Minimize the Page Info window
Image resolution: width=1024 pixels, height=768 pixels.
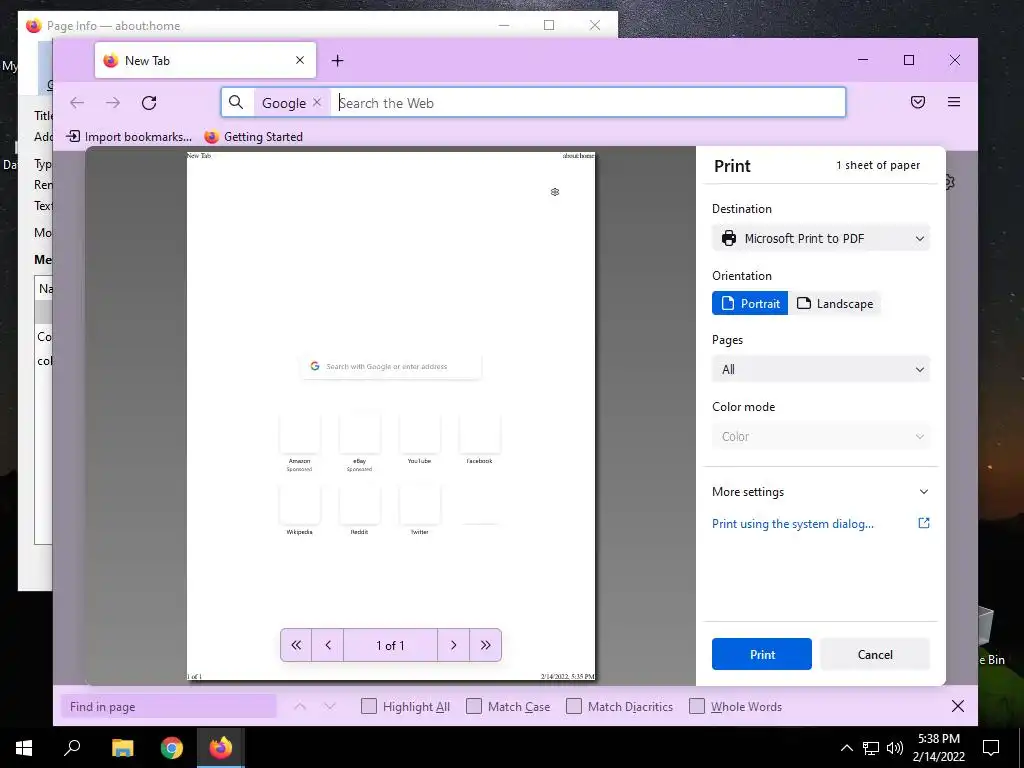(504, 25)
